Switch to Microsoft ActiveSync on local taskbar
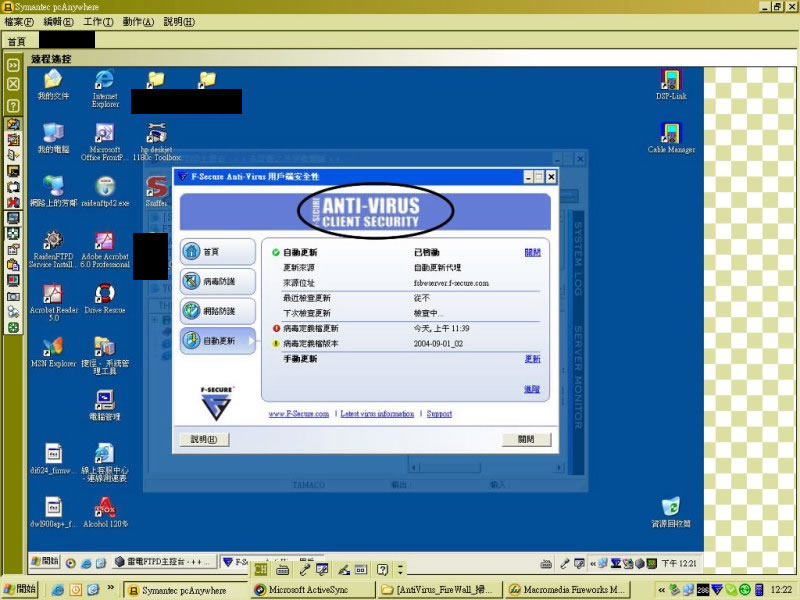 312,590
